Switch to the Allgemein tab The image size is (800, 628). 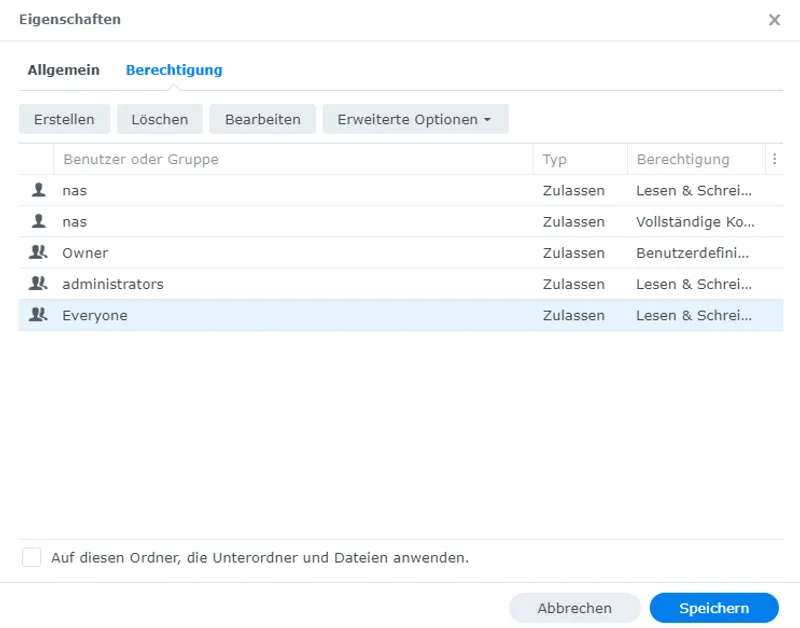[x=63, y=70]
